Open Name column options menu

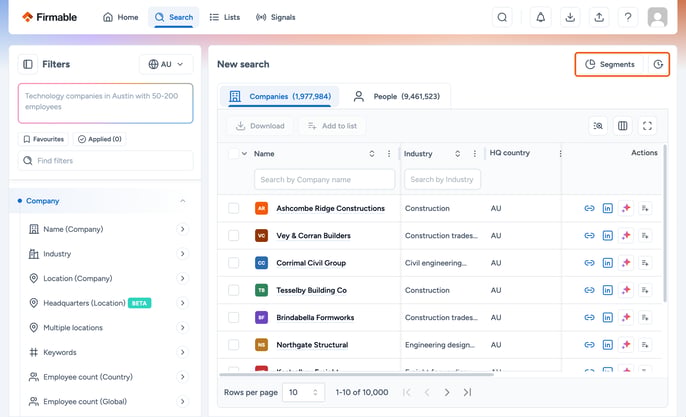[389, 154]
